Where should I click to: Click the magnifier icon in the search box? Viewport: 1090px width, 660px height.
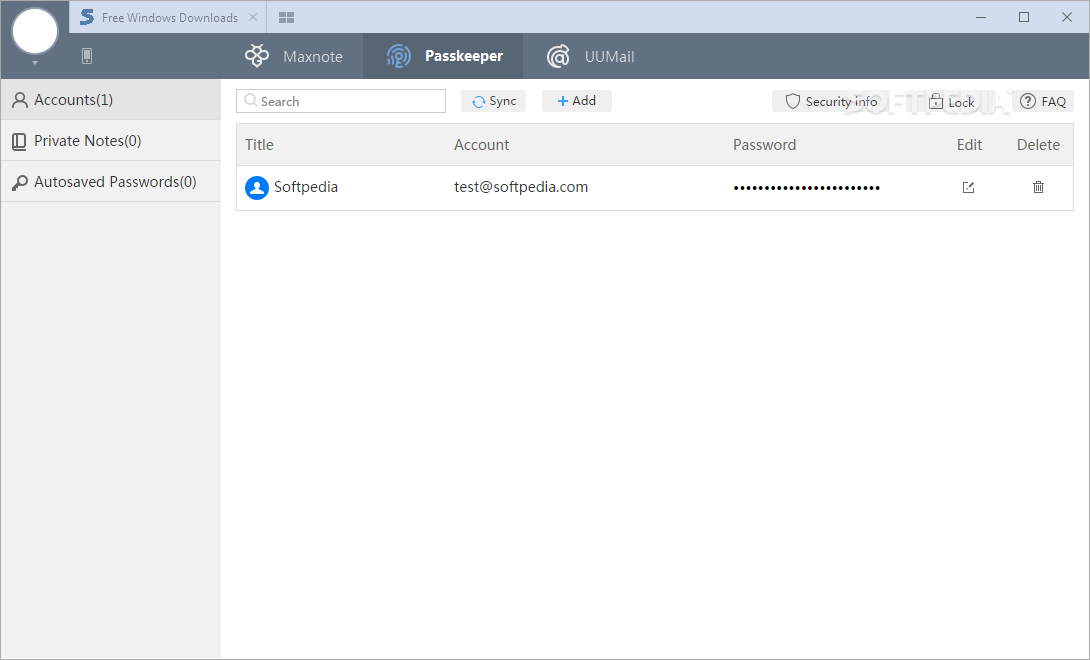pos(250,101)
